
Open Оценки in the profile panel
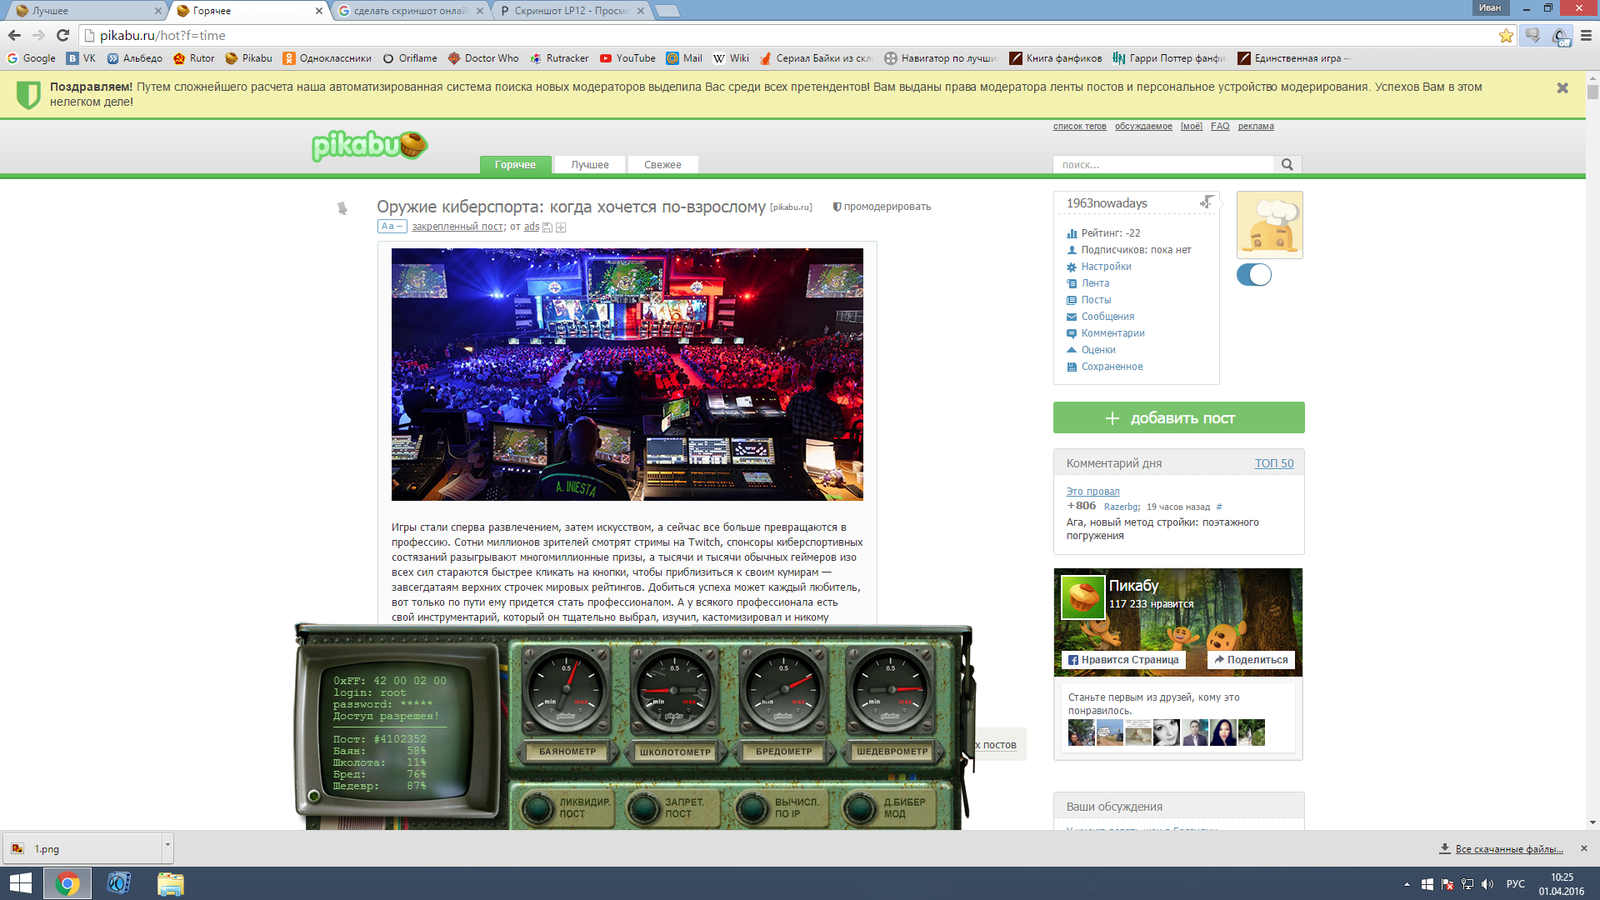pyautogui.click(x=1098, y=350)
